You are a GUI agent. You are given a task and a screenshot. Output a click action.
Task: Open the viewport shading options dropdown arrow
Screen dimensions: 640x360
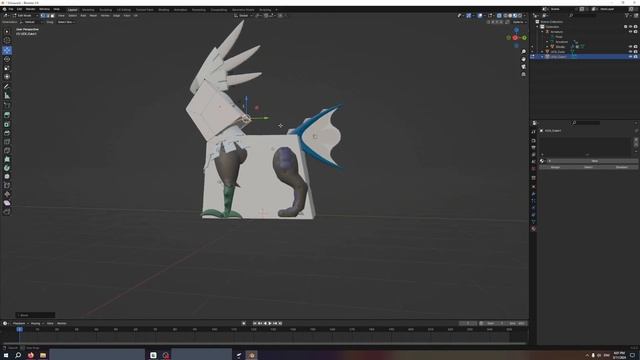pyautogui.click(x=524, y=16)
